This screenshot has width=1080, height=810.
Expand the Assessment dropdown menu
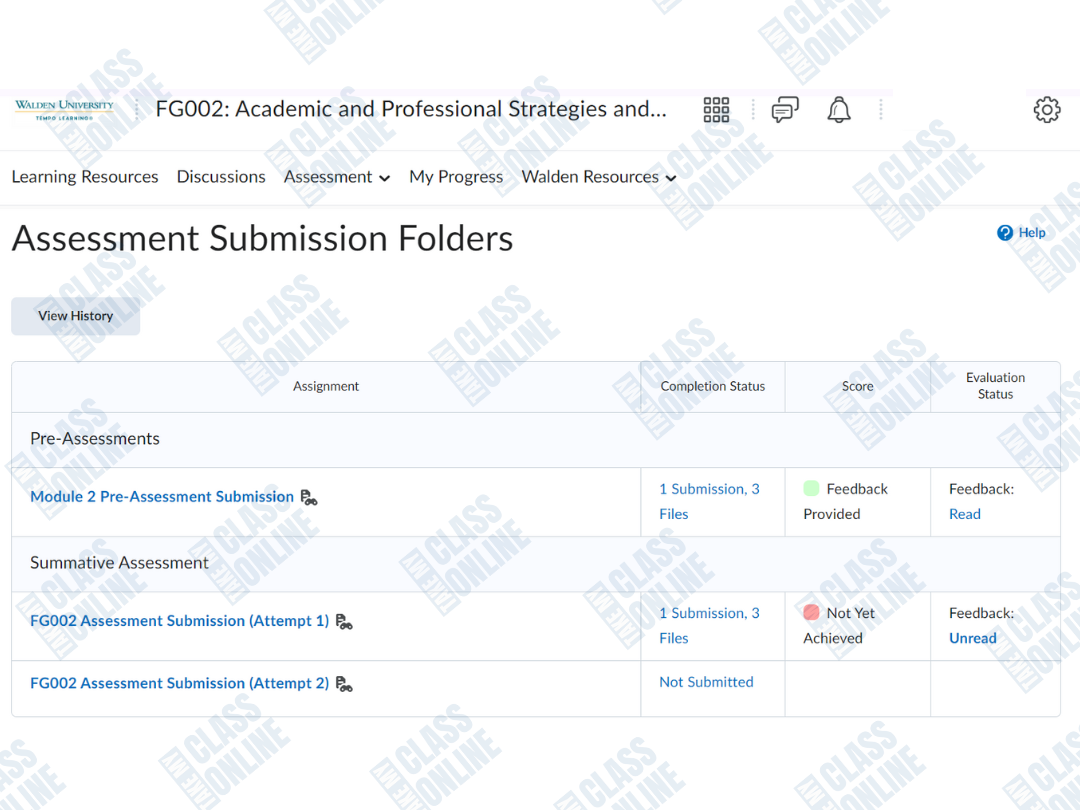[x=337, y=177]
